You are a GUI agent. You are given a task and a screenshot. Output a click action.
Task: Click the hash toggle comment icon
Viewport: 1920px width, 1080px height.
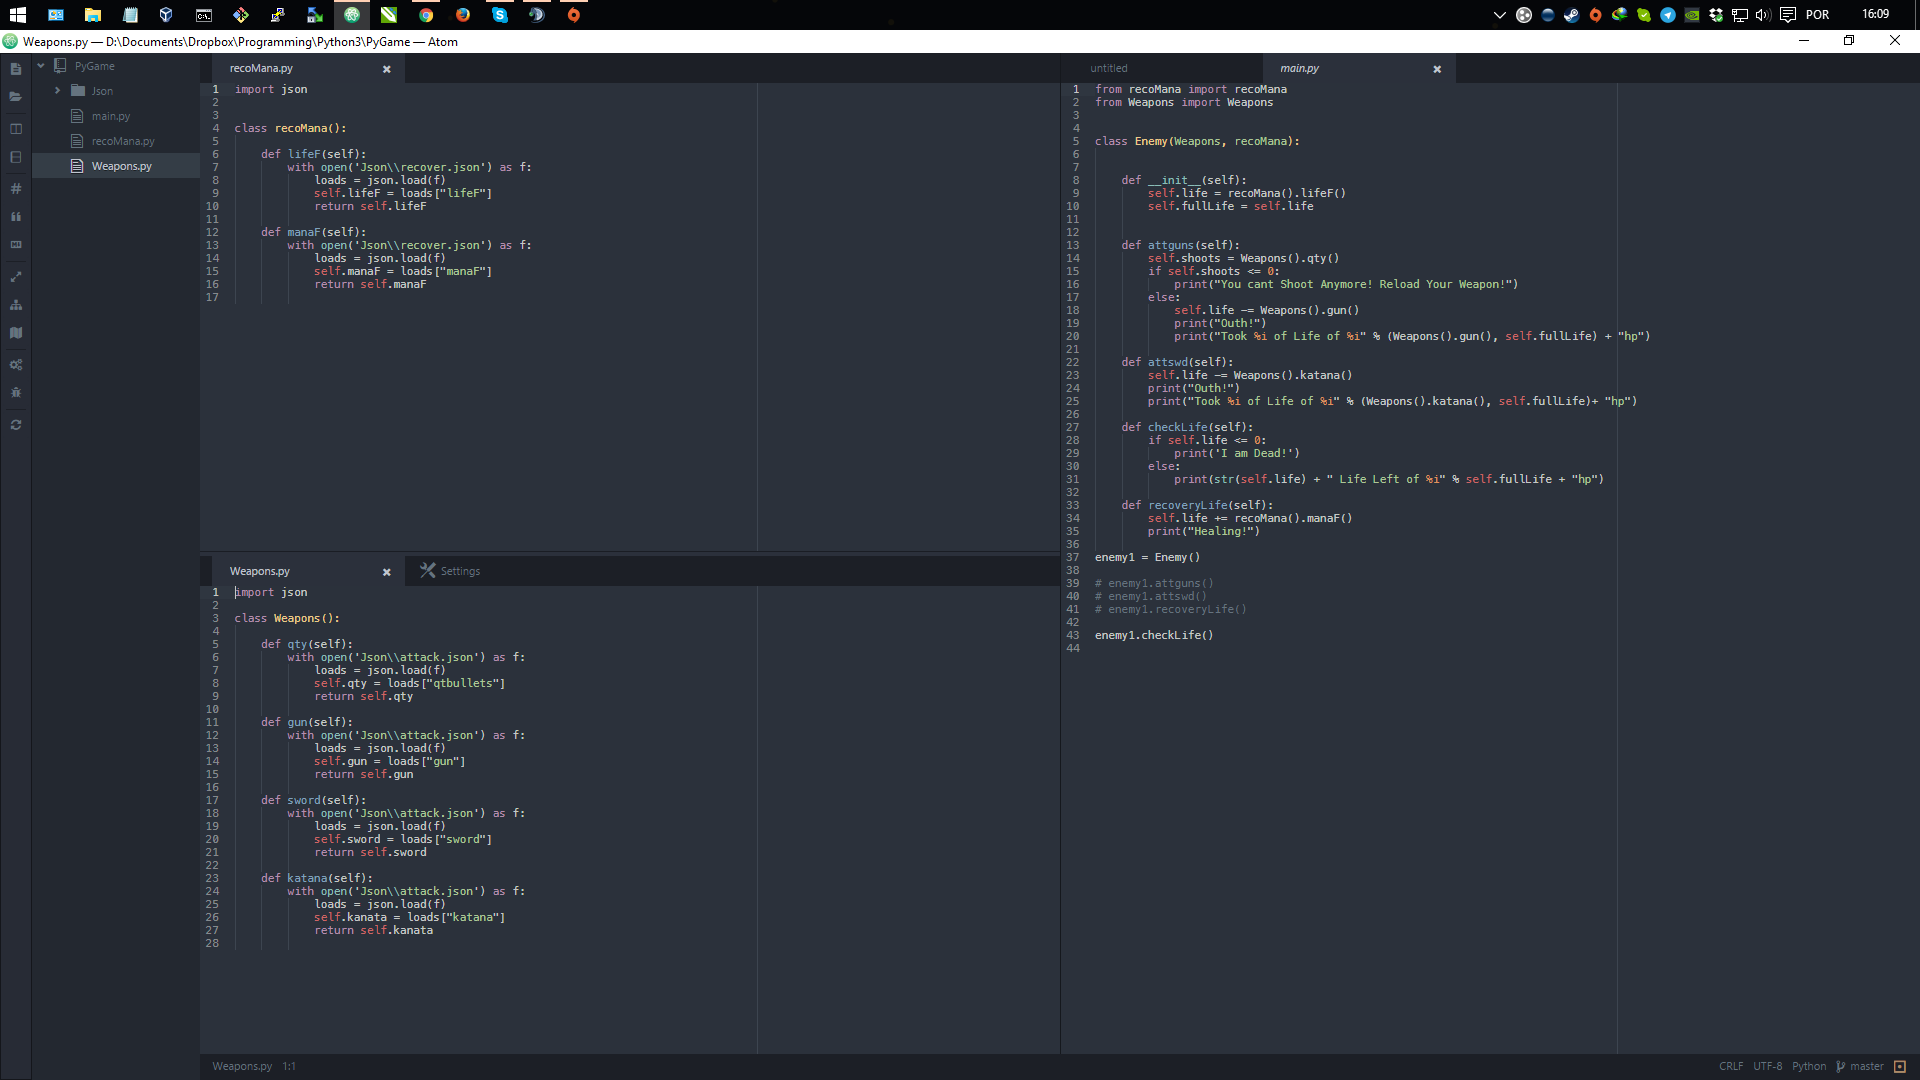click(x=16, y=189)
